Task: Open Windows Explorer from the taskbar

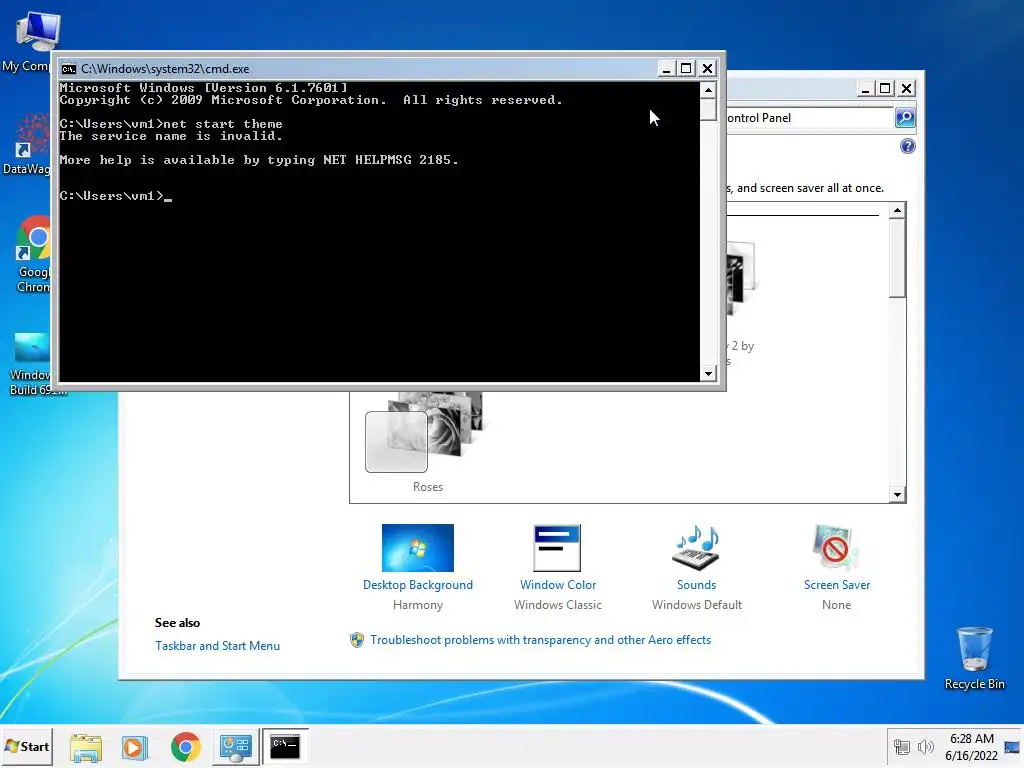Action: [x=86, y=747]
